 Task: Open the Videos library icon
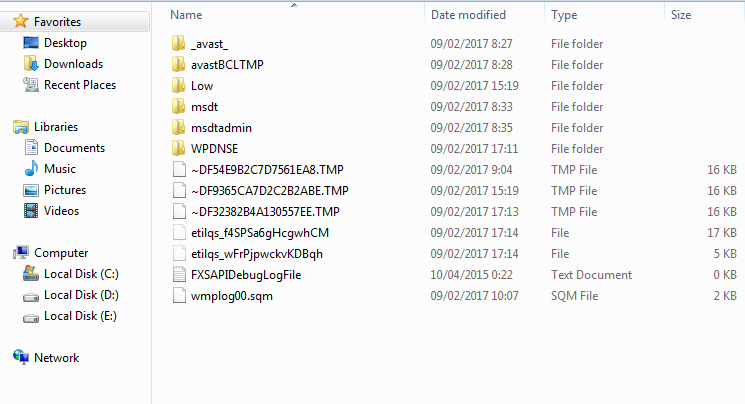tap(31, 211)
